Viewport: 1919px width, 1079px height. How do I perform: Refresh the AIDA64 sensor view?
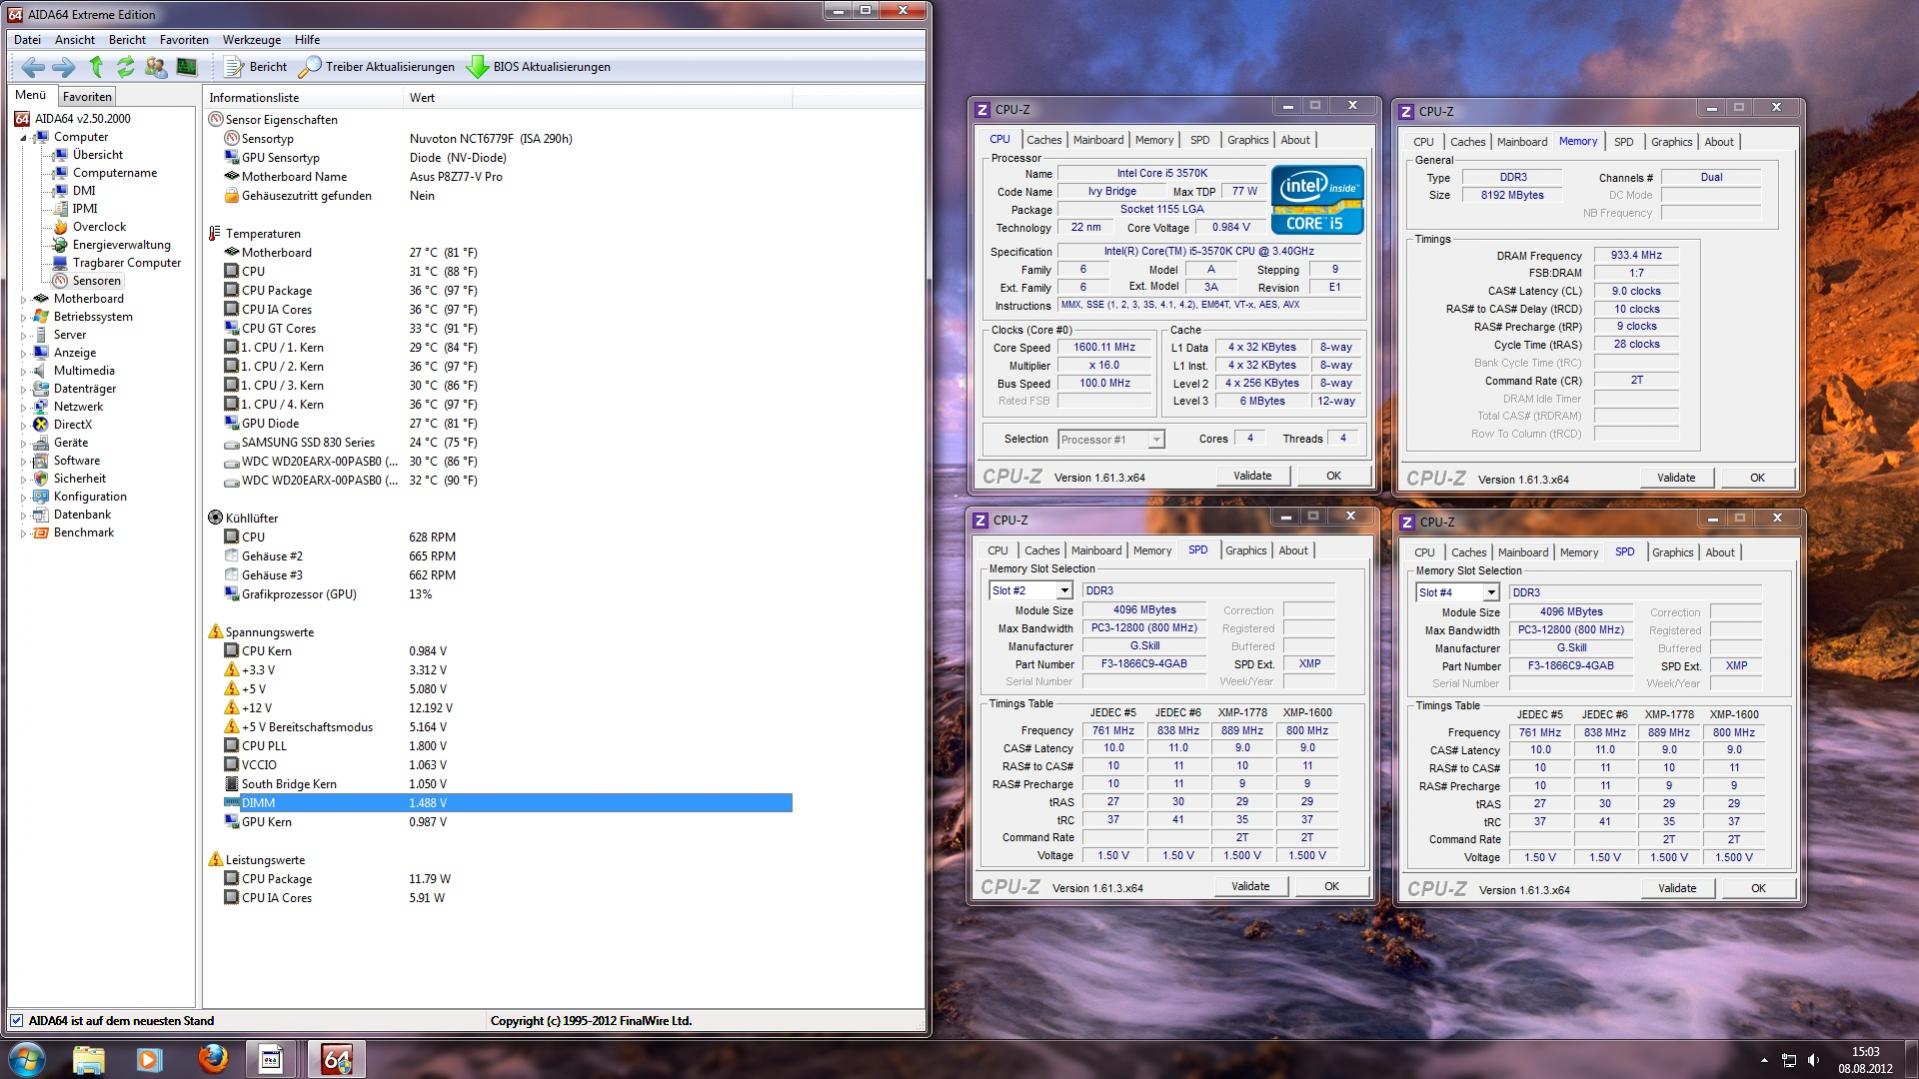coord(125,67)
